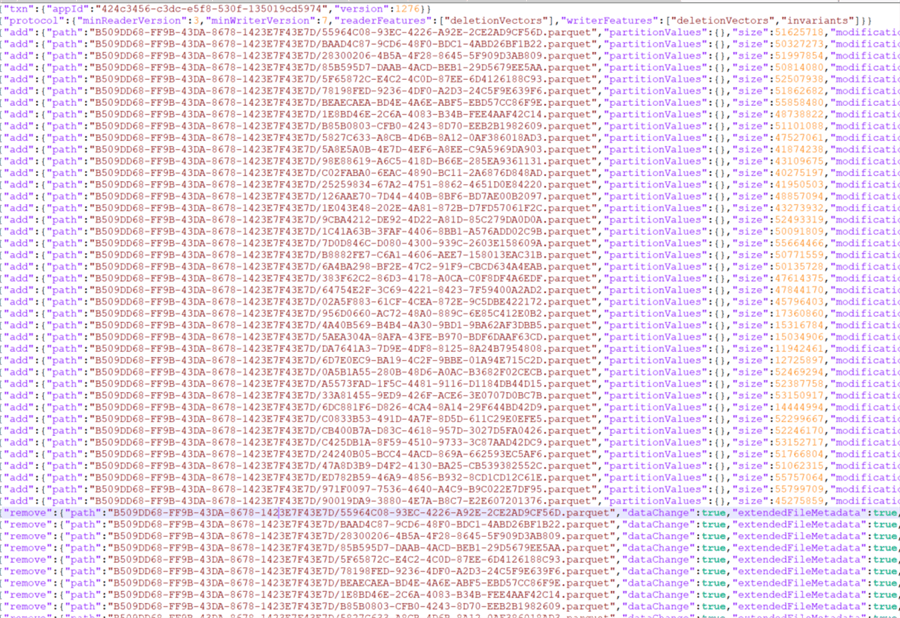Click the version number 1276
This screenshot has height=618, width=900.
[x=408, y=9]
